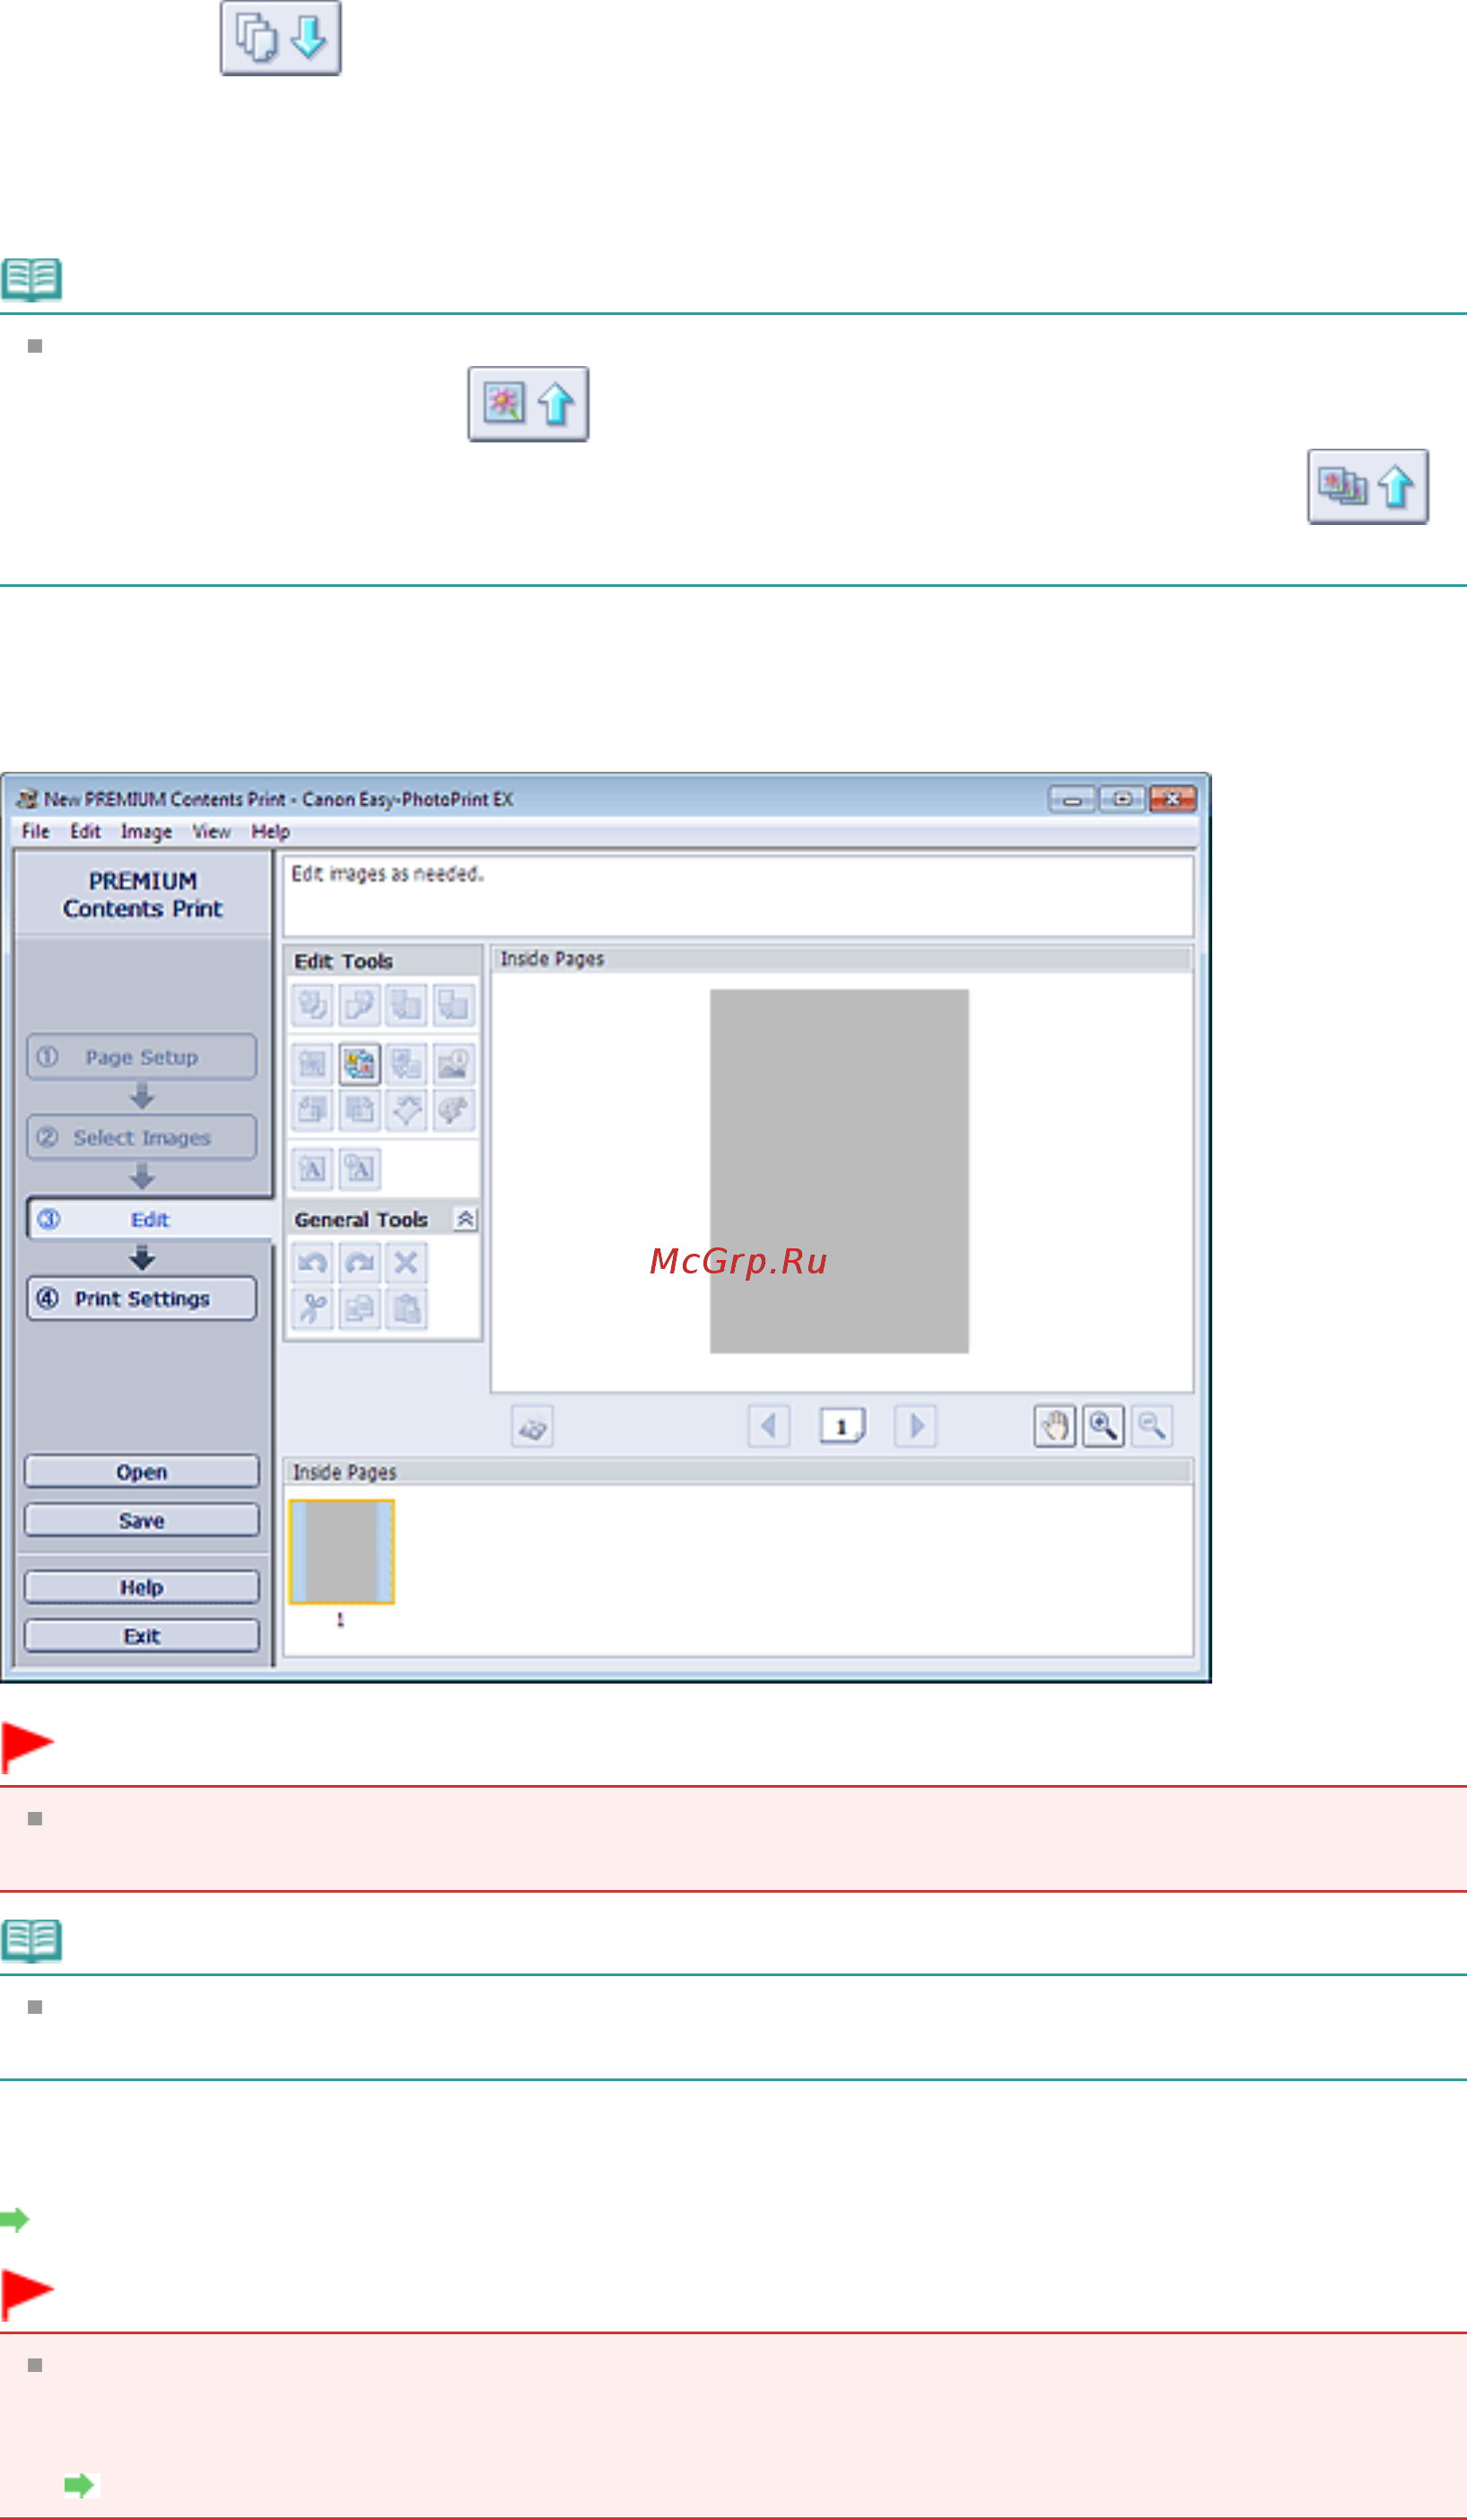Click the rotate-right image tool

pyautogui.click(x=359, y=1005)
